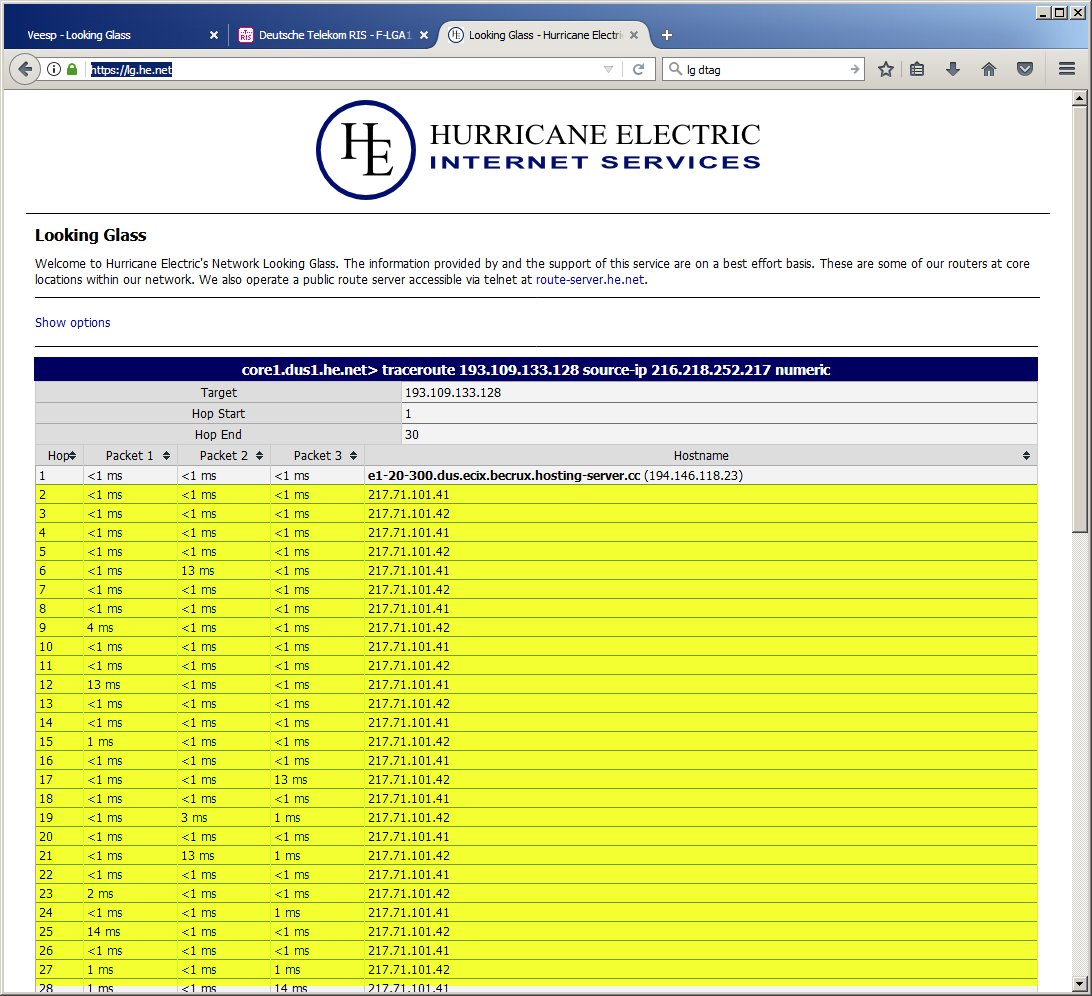Viewport: 1092px width, 996px height.
Task: Click hop 1 hostname e1-20-300.dus.ecix.becrux.hosting-server.cc
Action: pyautogui.click(x=504, y=476)
